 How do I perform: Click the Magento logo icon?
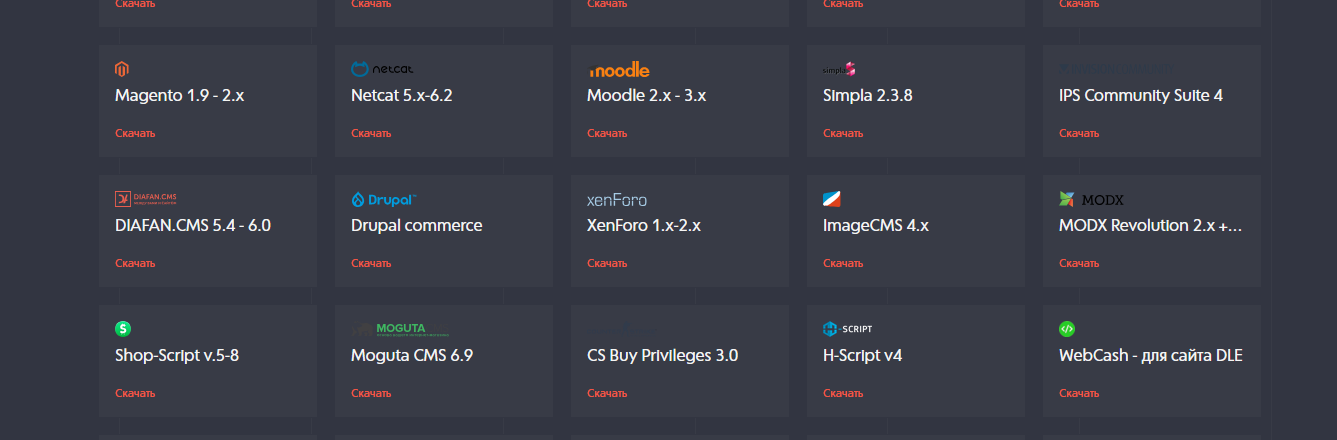pos(122,69)
